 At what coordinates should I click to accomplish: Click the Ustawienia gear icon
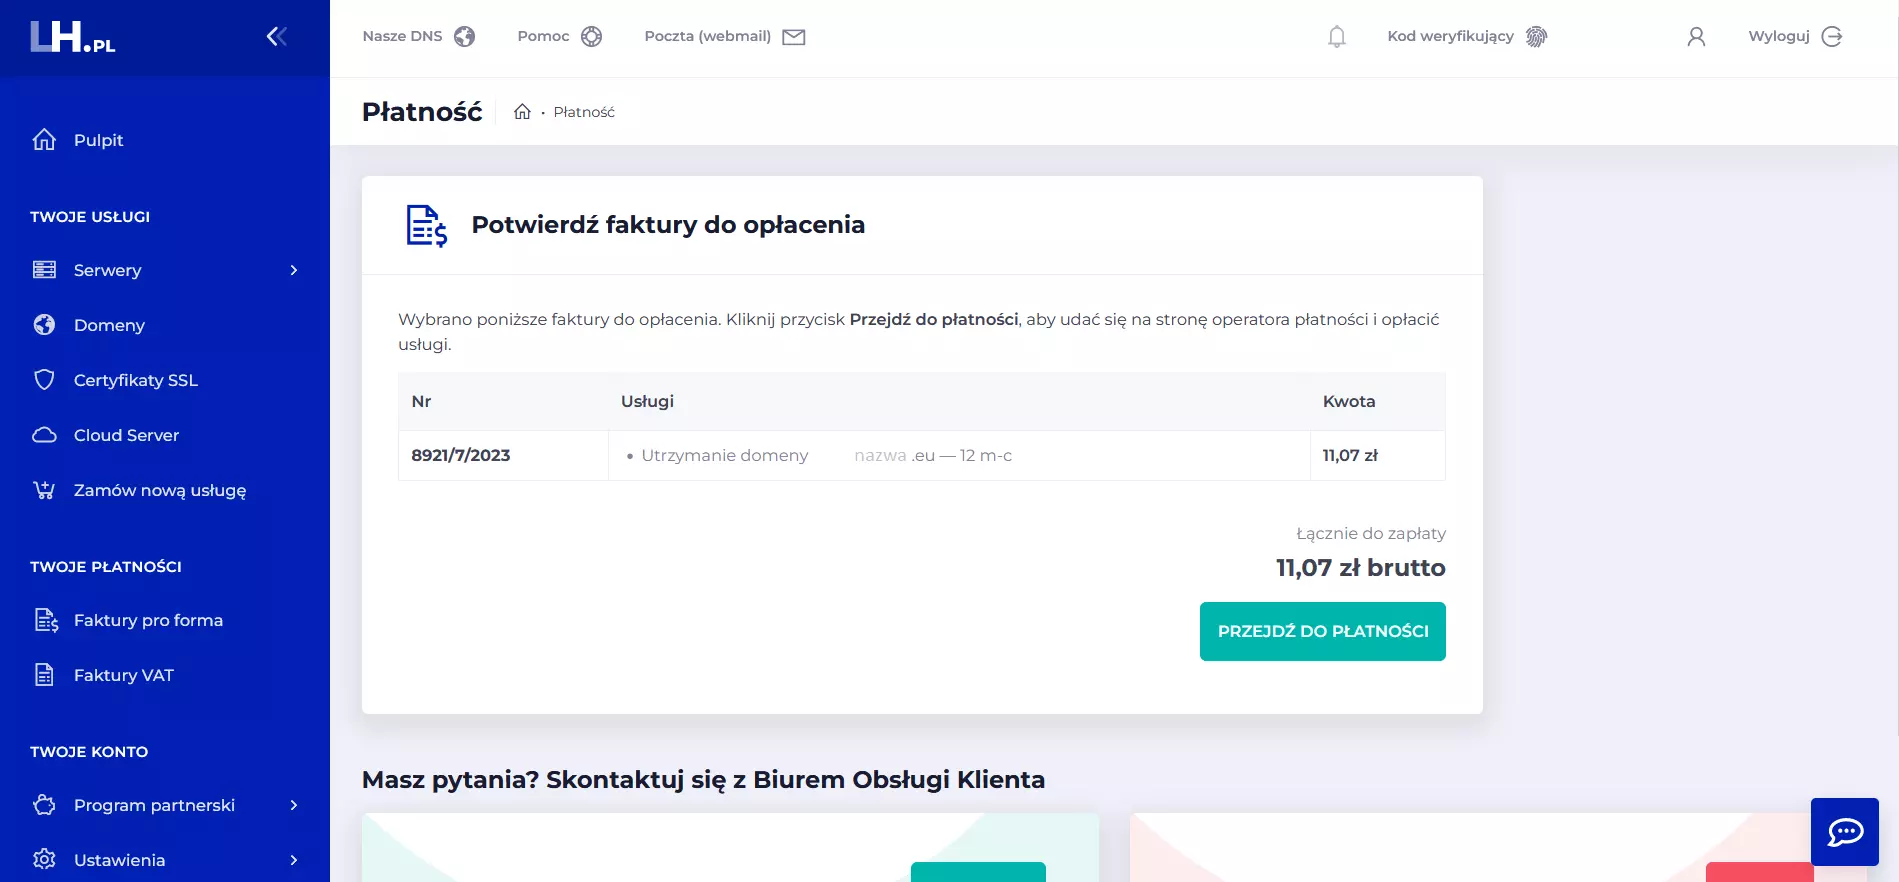click(44, 860)
